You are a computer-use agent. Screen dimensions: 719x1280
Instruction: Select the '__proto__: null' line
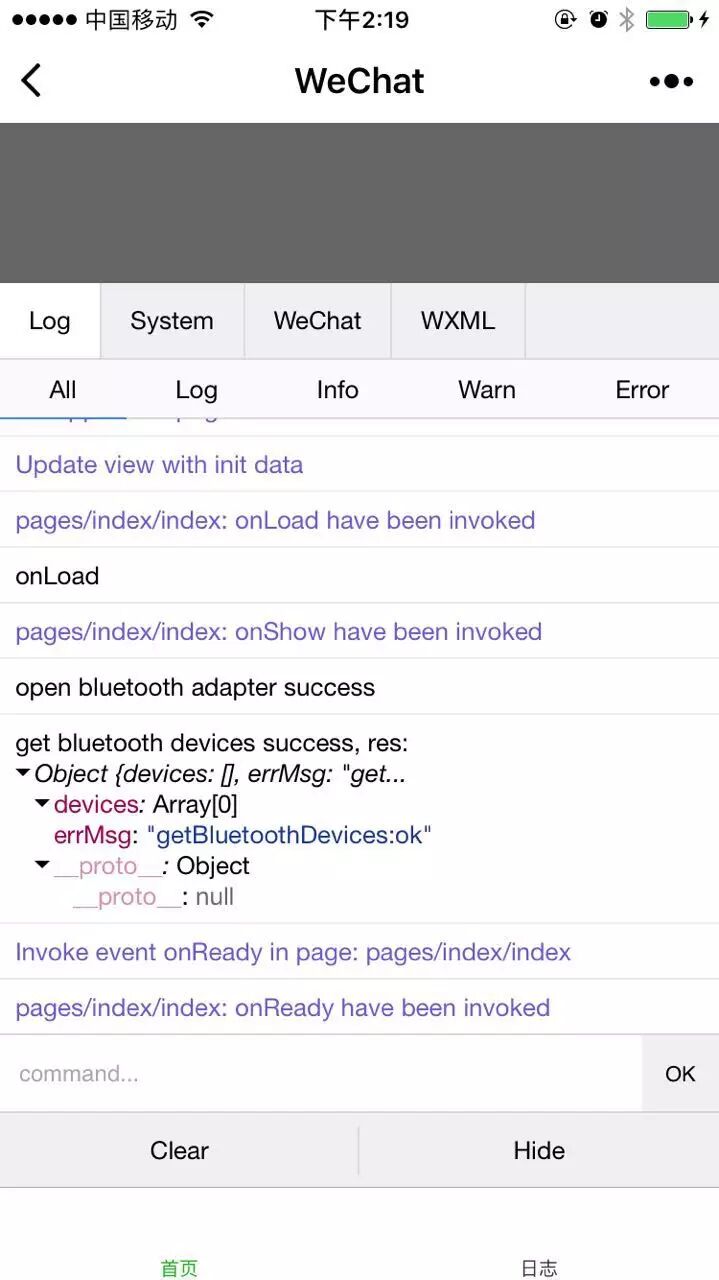153,897
